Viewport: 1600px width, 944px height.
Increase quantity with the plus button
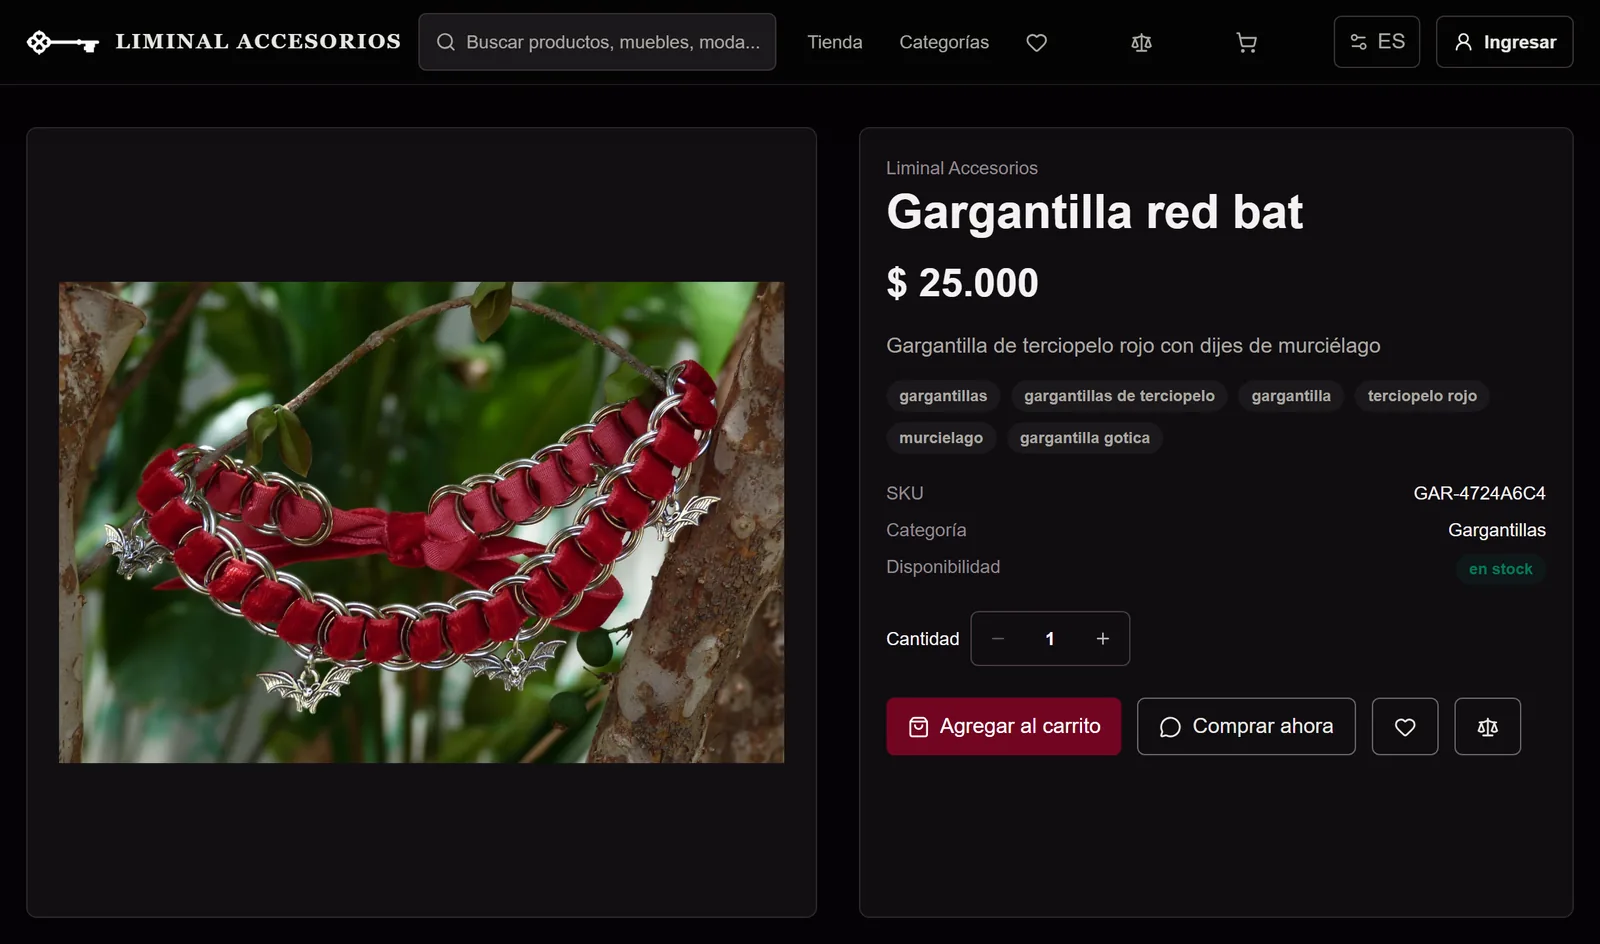click(1103, 638)
